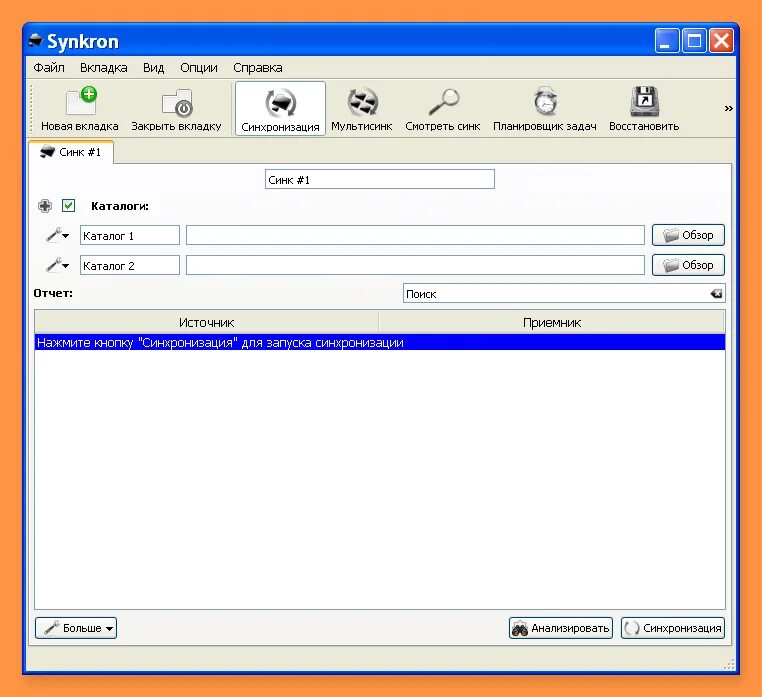Screen dimensions: 762x697
Task: Click the bottom Синхронизация button
Action: click(673, 628)
